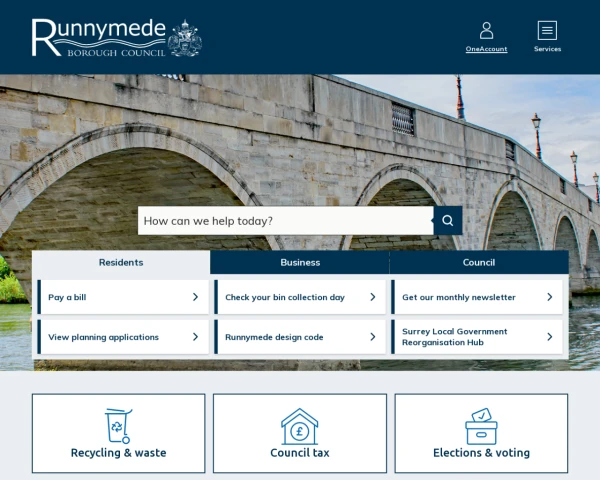
Task: Open Check your bin collection day
Action: coord(300,297)
